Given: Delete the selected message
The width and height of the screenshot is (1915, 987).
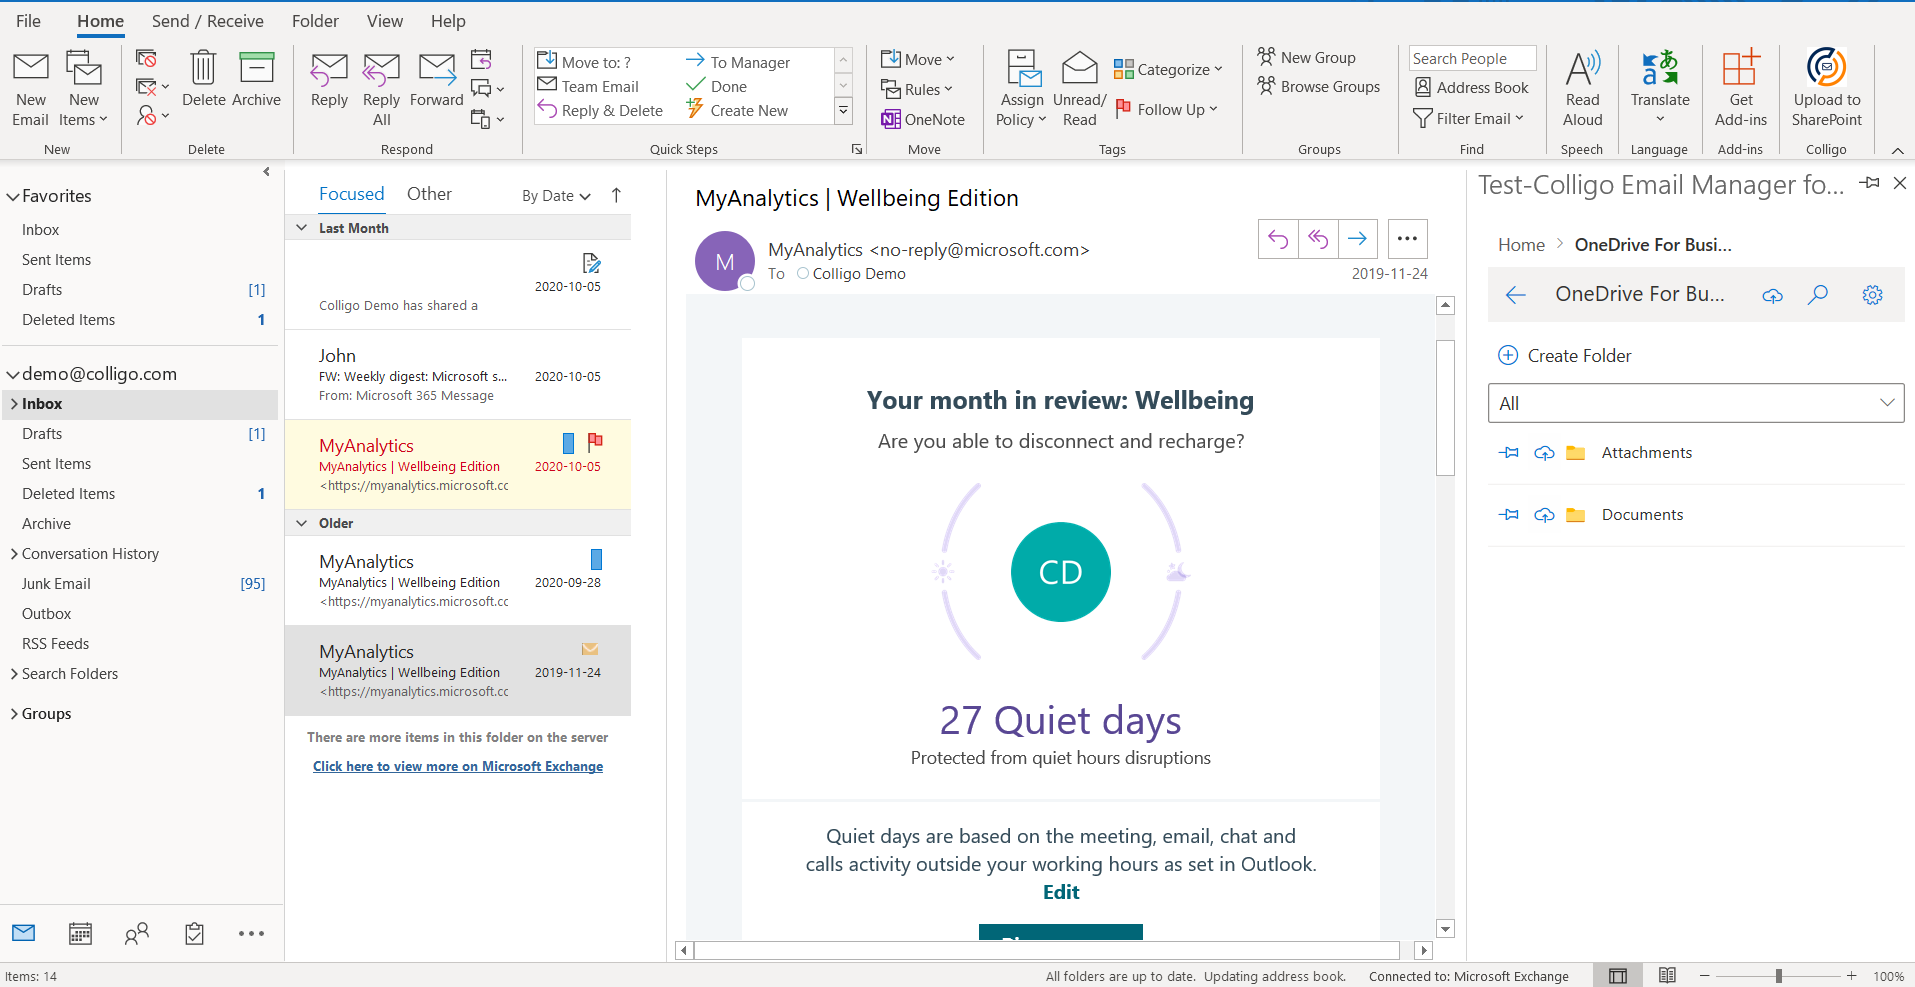Looking at the screenshot, I should click(x=203, y=79).
